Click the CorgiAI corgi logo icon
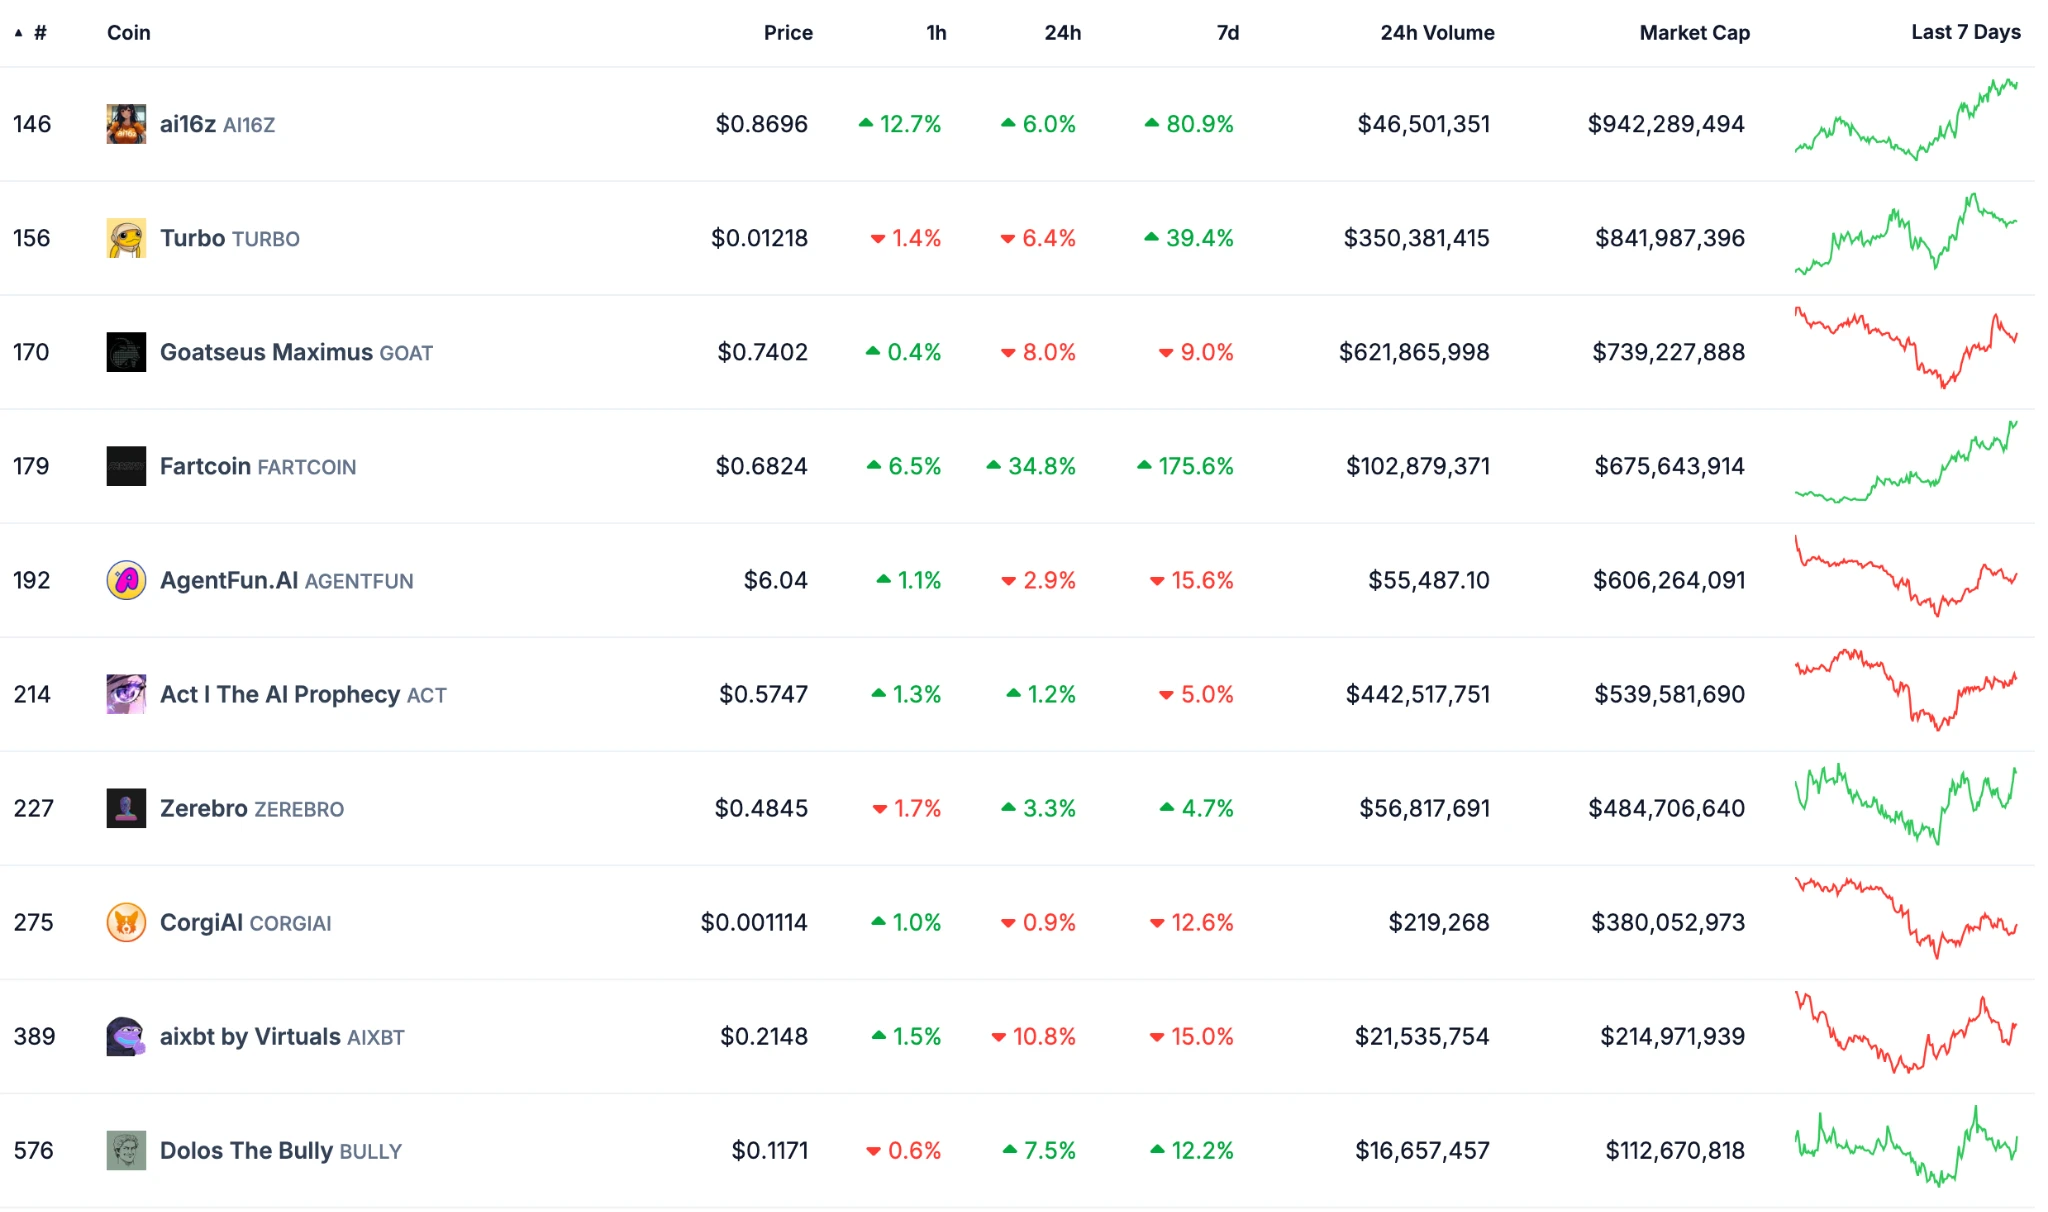Image resolution: width=2048 pixels, height=1212 pixels. [126, 922]
